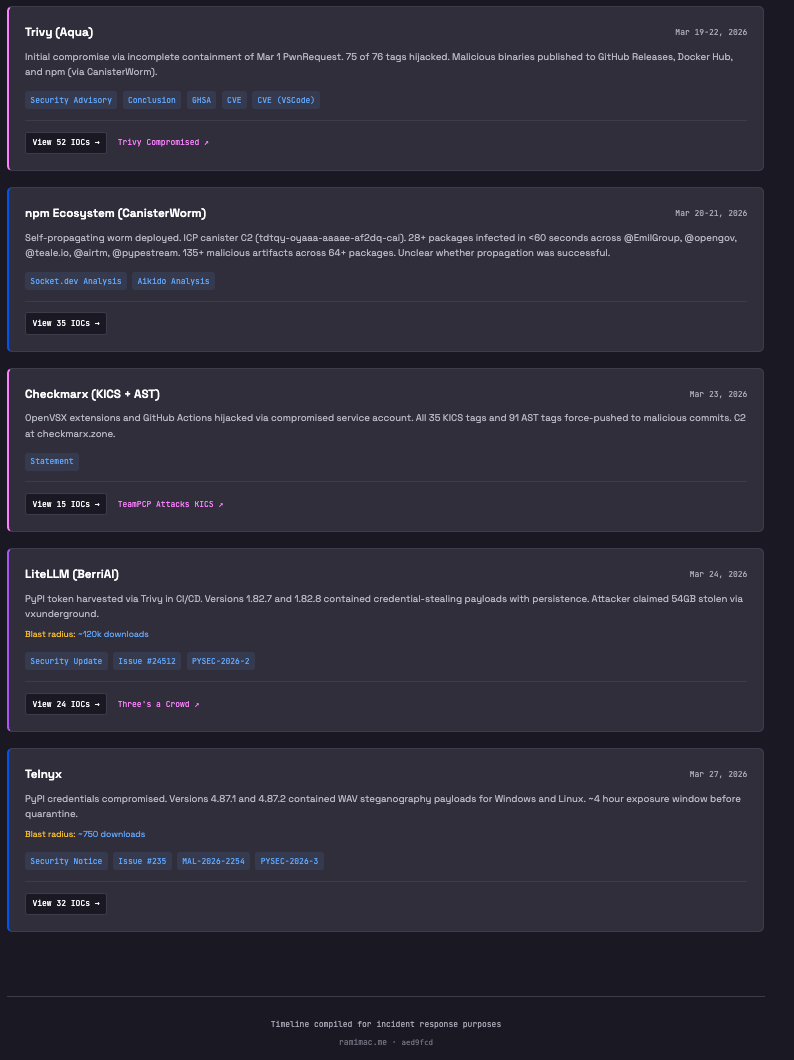794x1060 pixels.
Task: Show View 24 IOCs for LiteLLM
Action: tap(66, 704)
